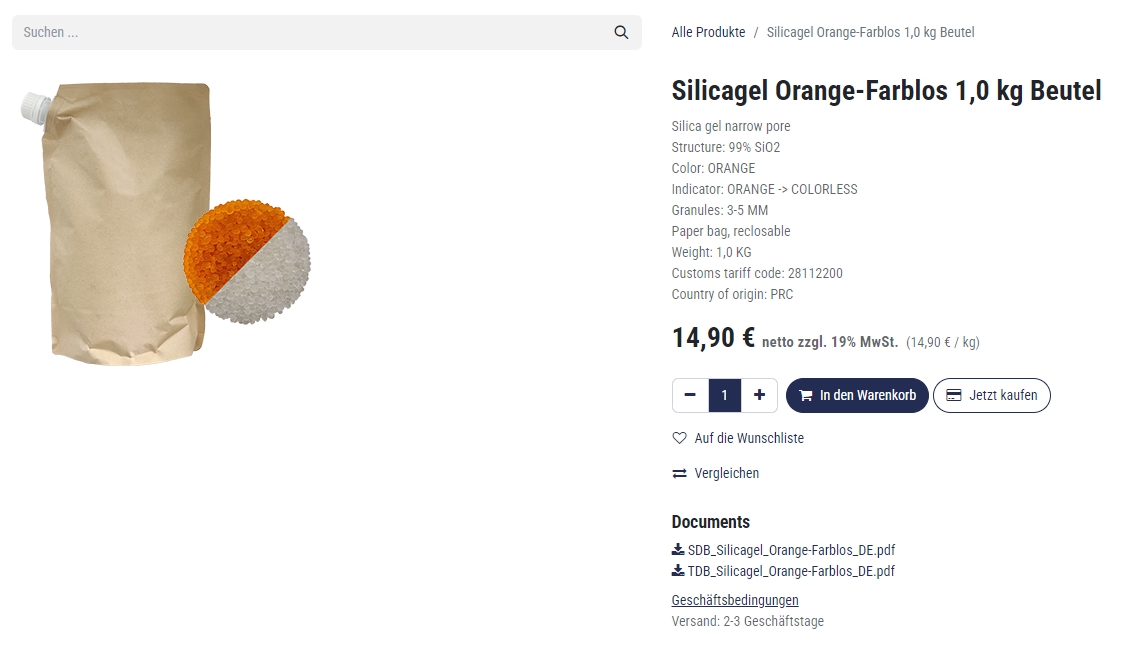Click the search magnifier icon
Screen dimensions: 1130x653
[621, 33]
